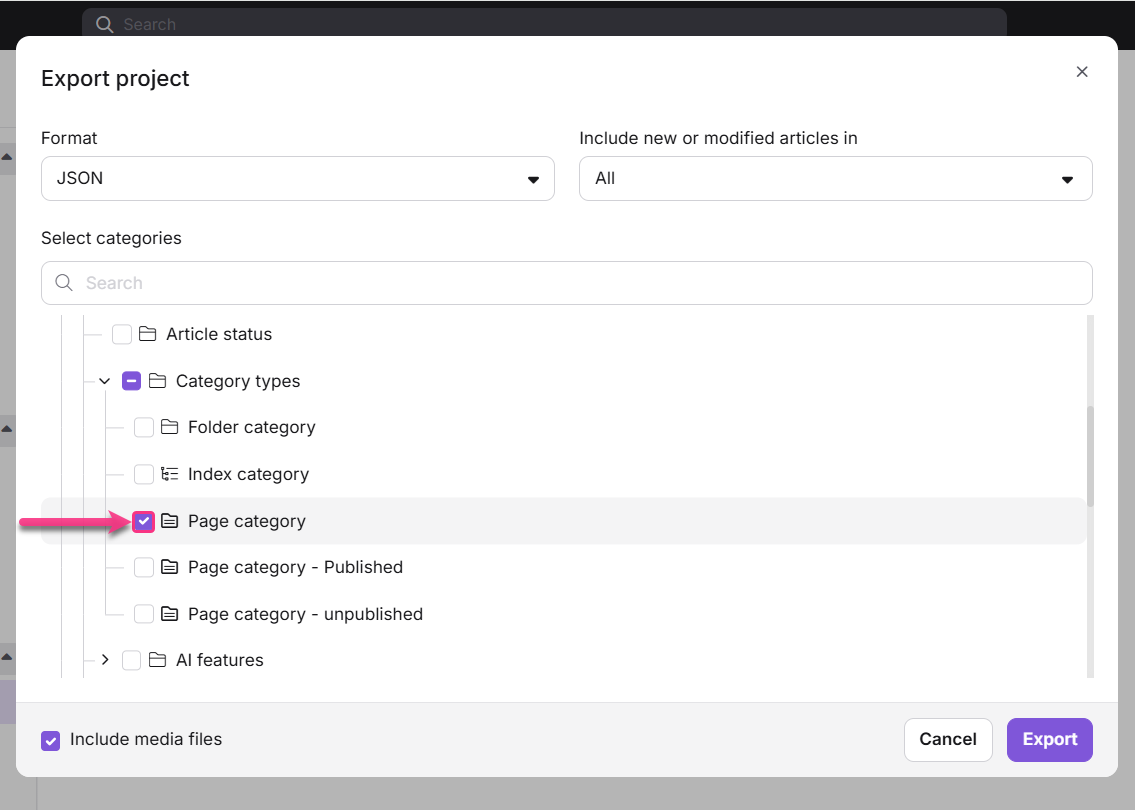Check the Article status checkbox
This screenshot has height=810, width=1135.
122,334
